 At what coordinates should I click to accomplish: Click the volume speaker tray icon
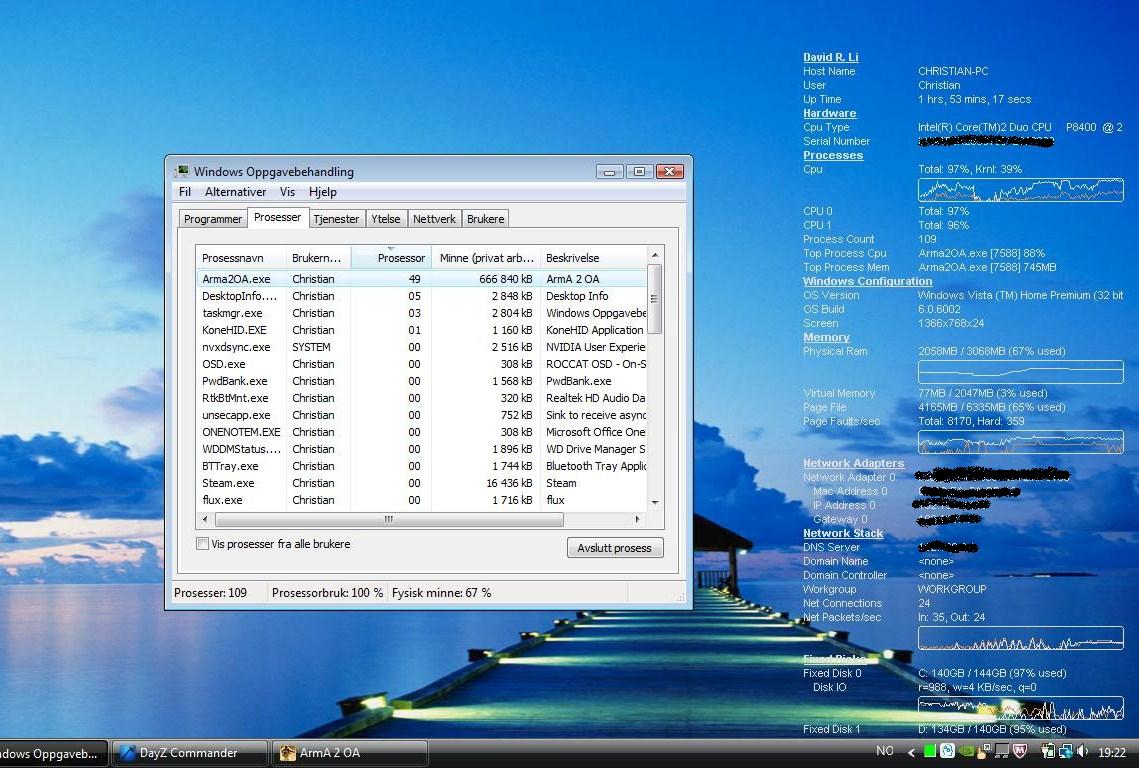click(1083, 751)
